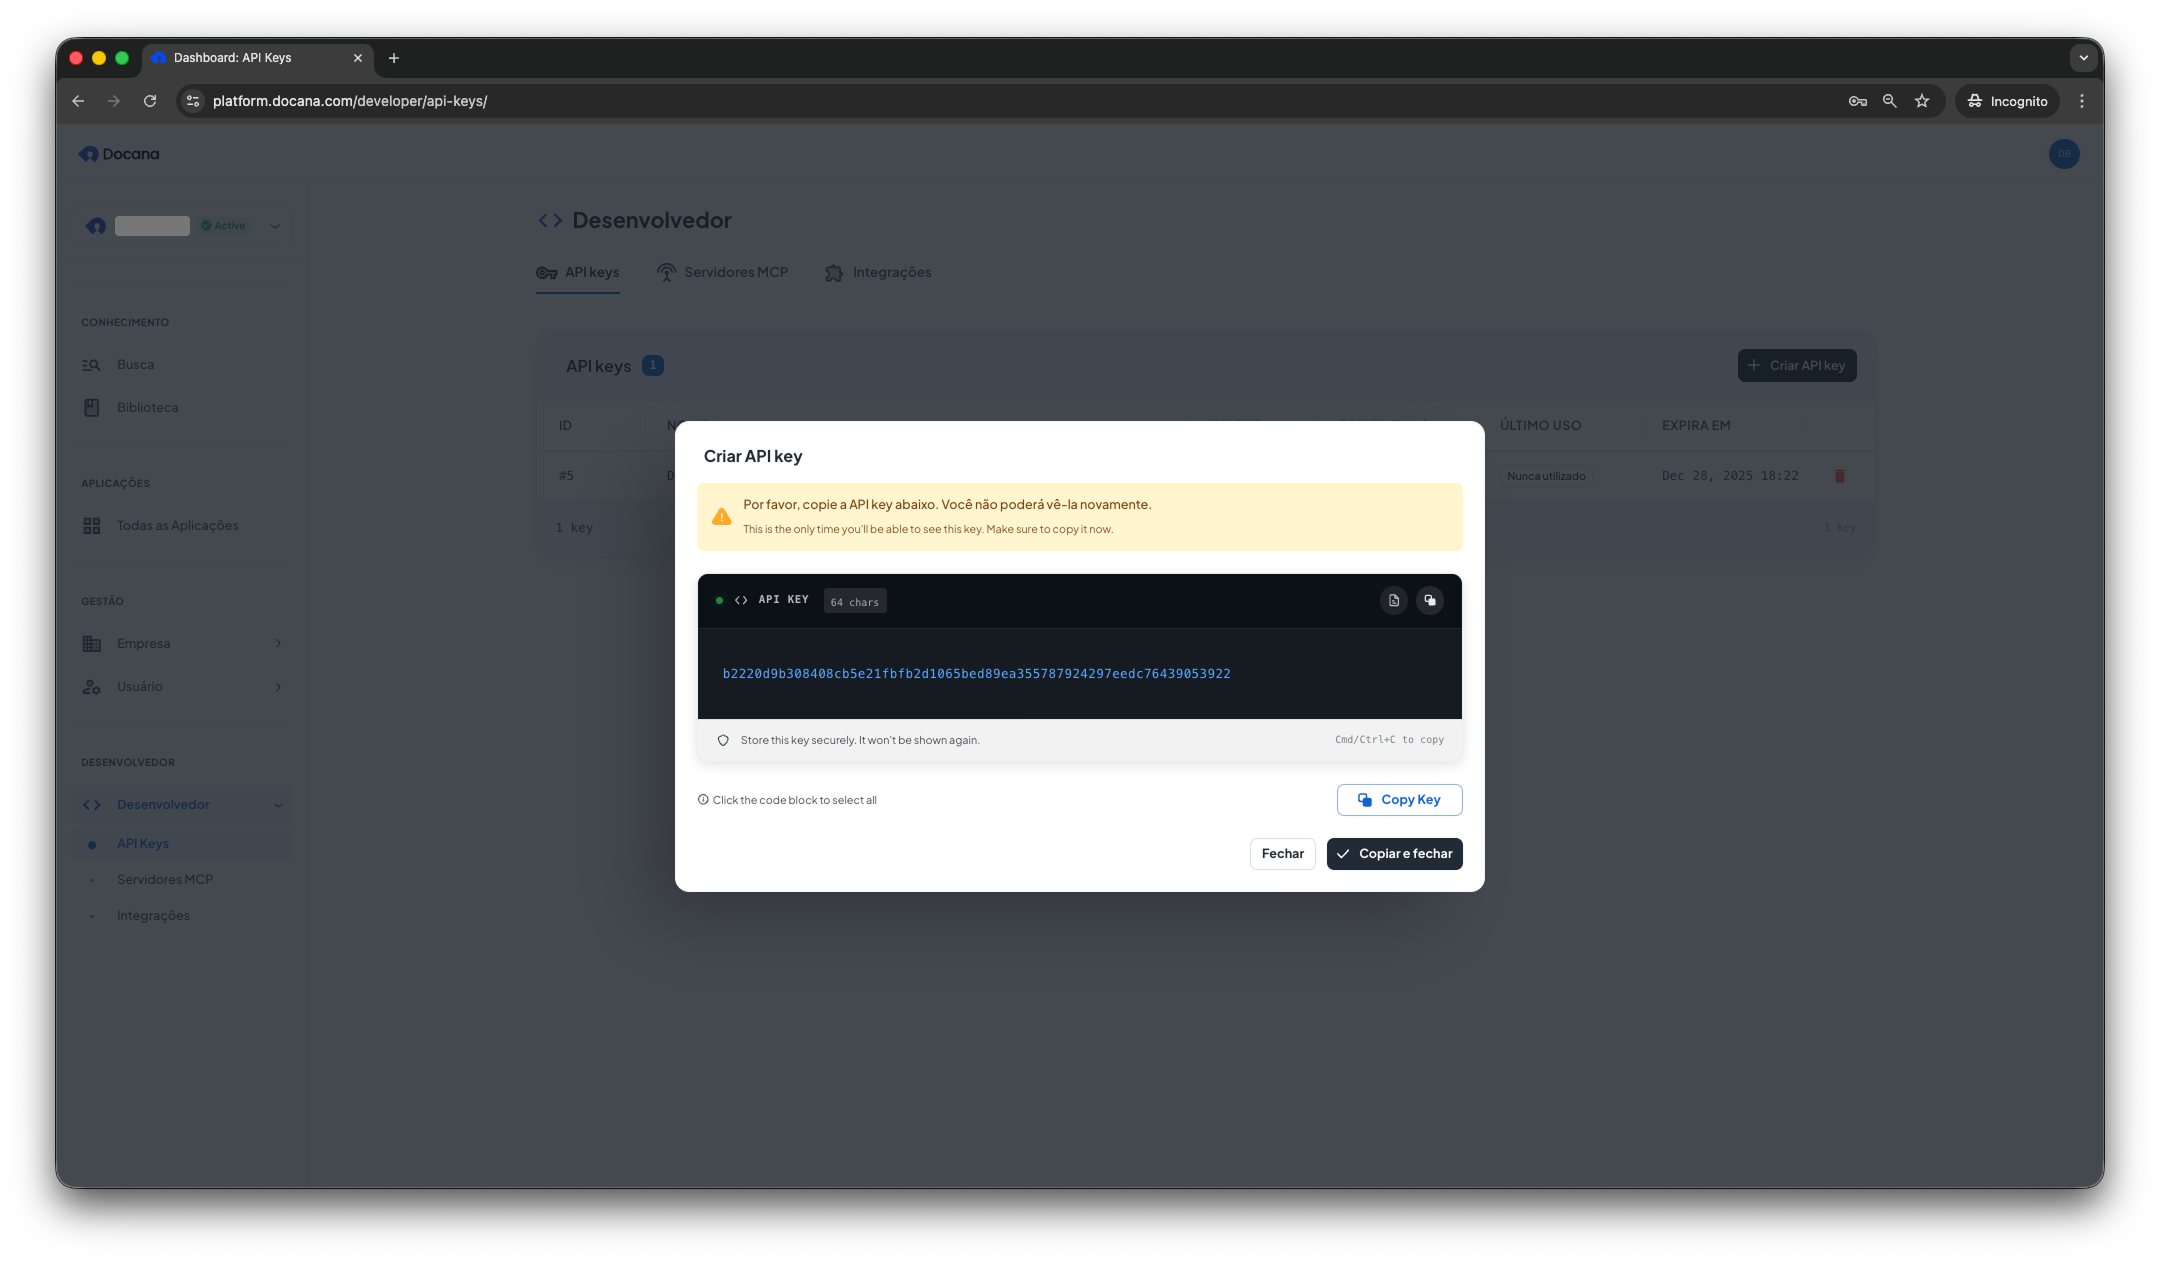Open Chrome three-dot menu
The width and height of the screenshot is (2160, 1262).
click(2082, 101)
